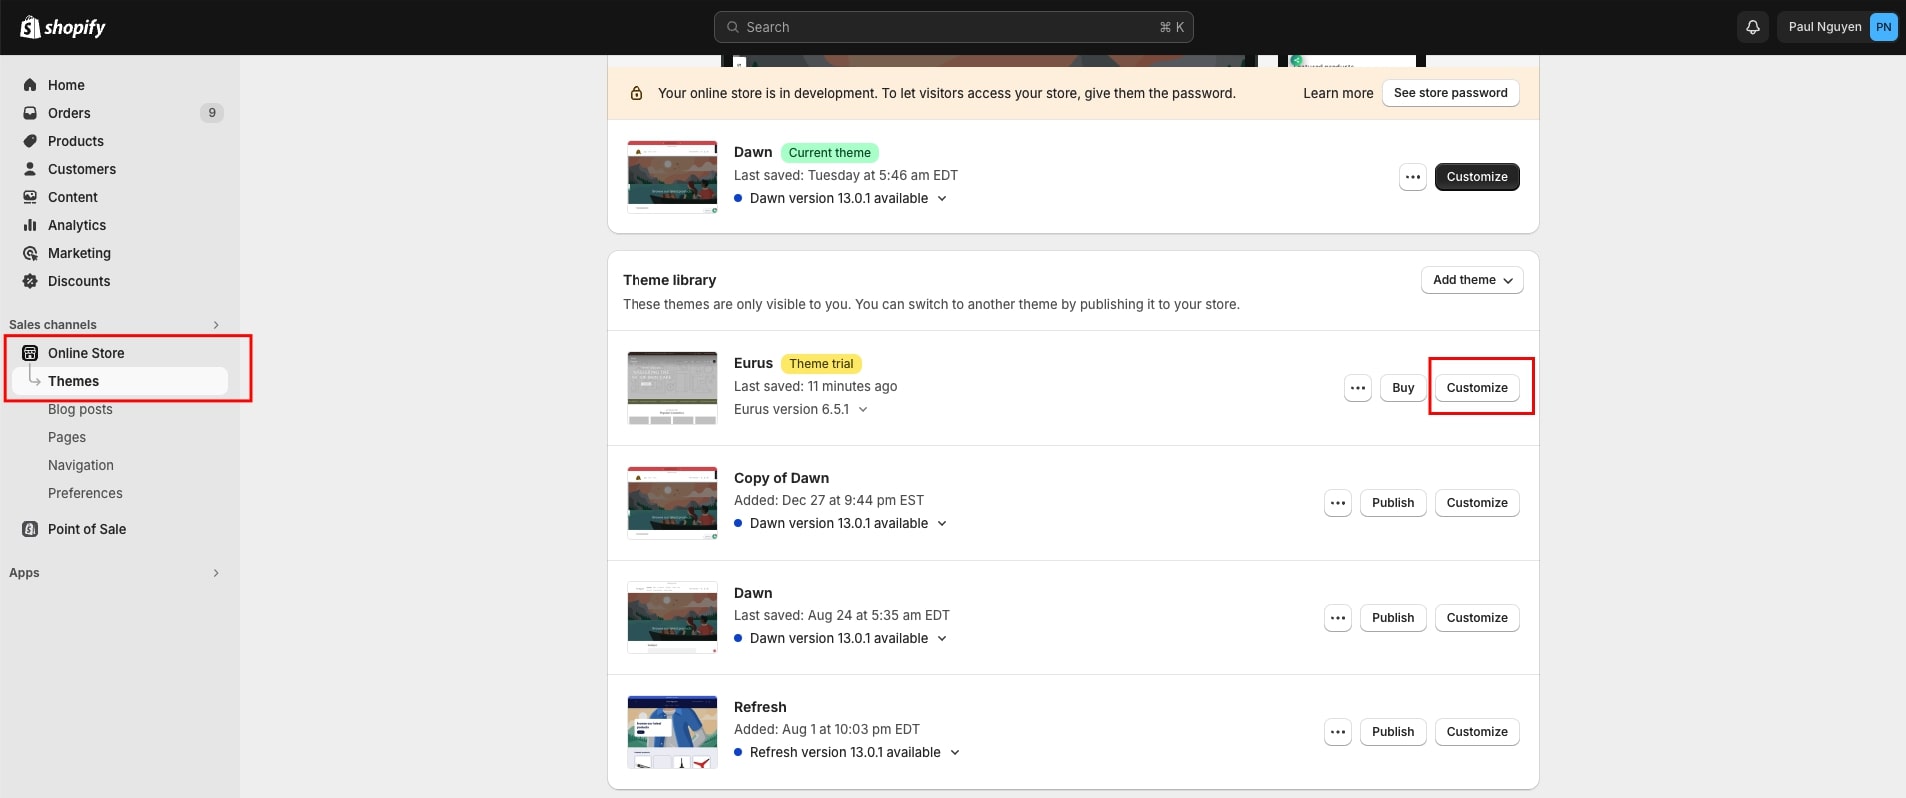The height and width of the screenshot is (798, 1906).
Task: Expand the Apps section
Action: coord(216,573)
